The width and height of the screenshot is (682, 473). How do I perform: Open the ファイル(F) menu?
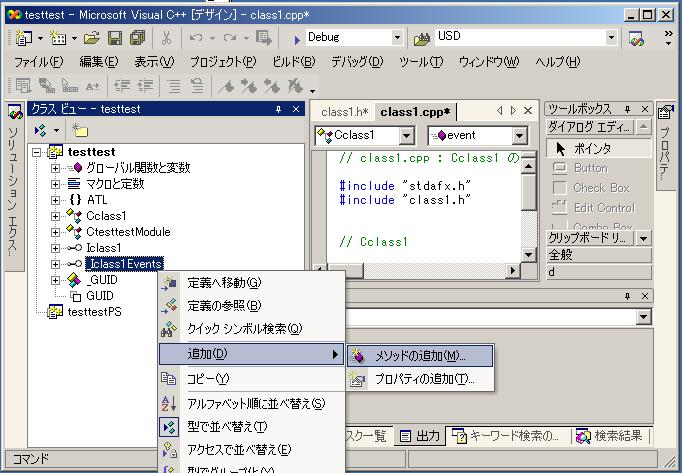[38, 62]
